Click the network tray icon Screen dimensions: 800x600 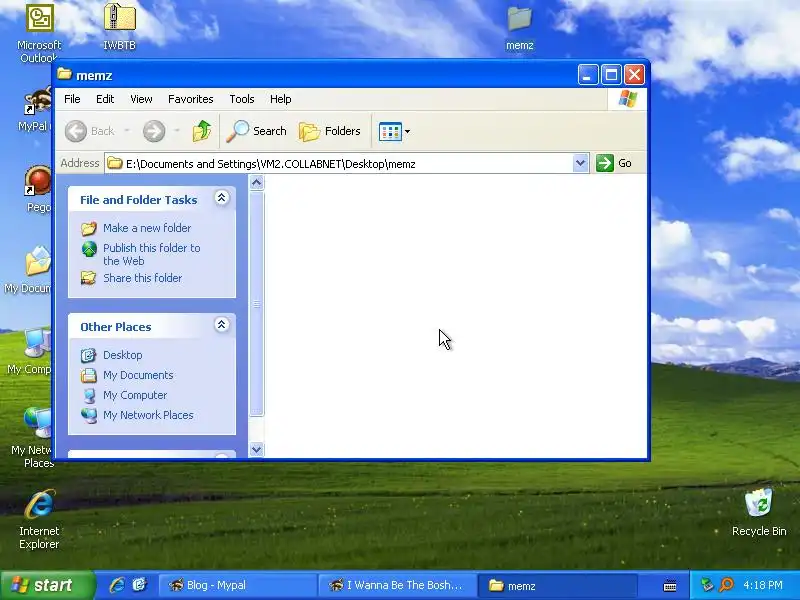[707, 585]
